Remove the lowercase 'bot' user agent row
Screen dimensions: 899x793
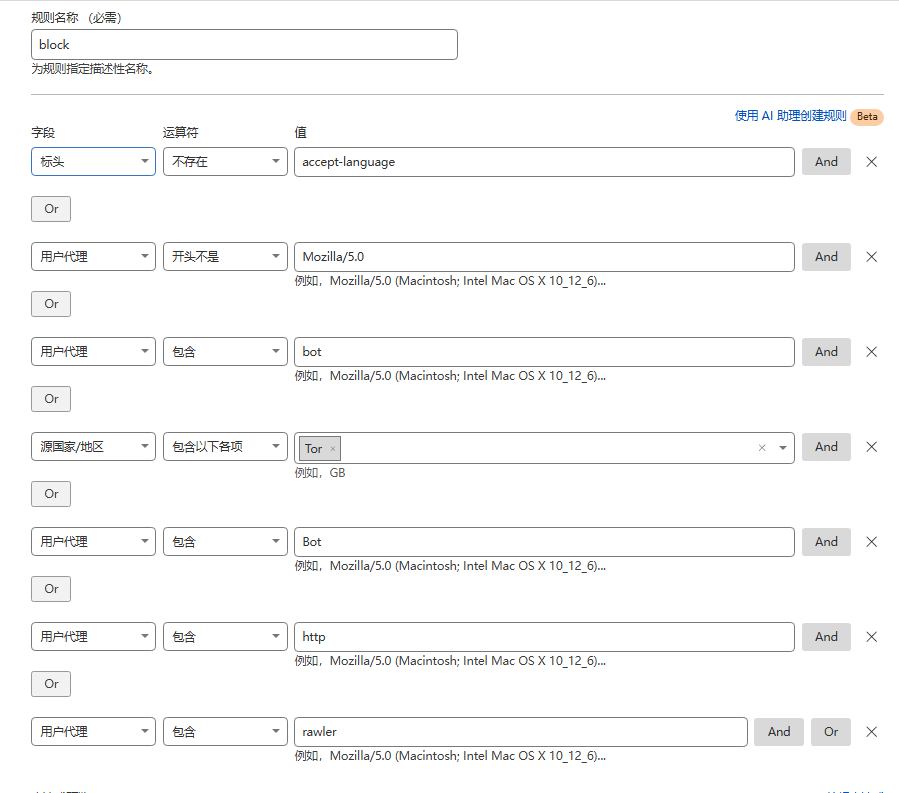tap(871, 352)
